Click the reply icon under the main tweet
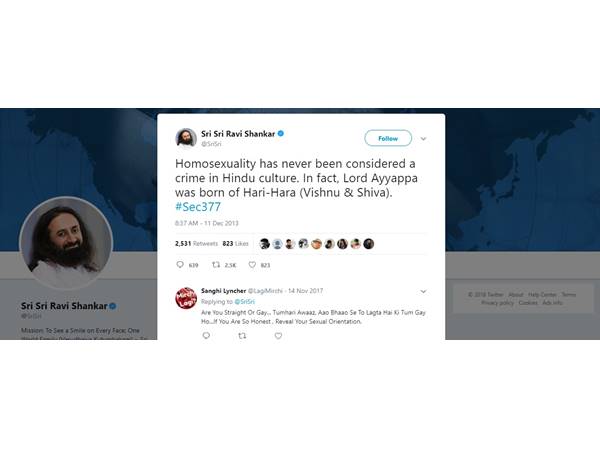Screen dimensions: 600x450 [x=180, y=264]
